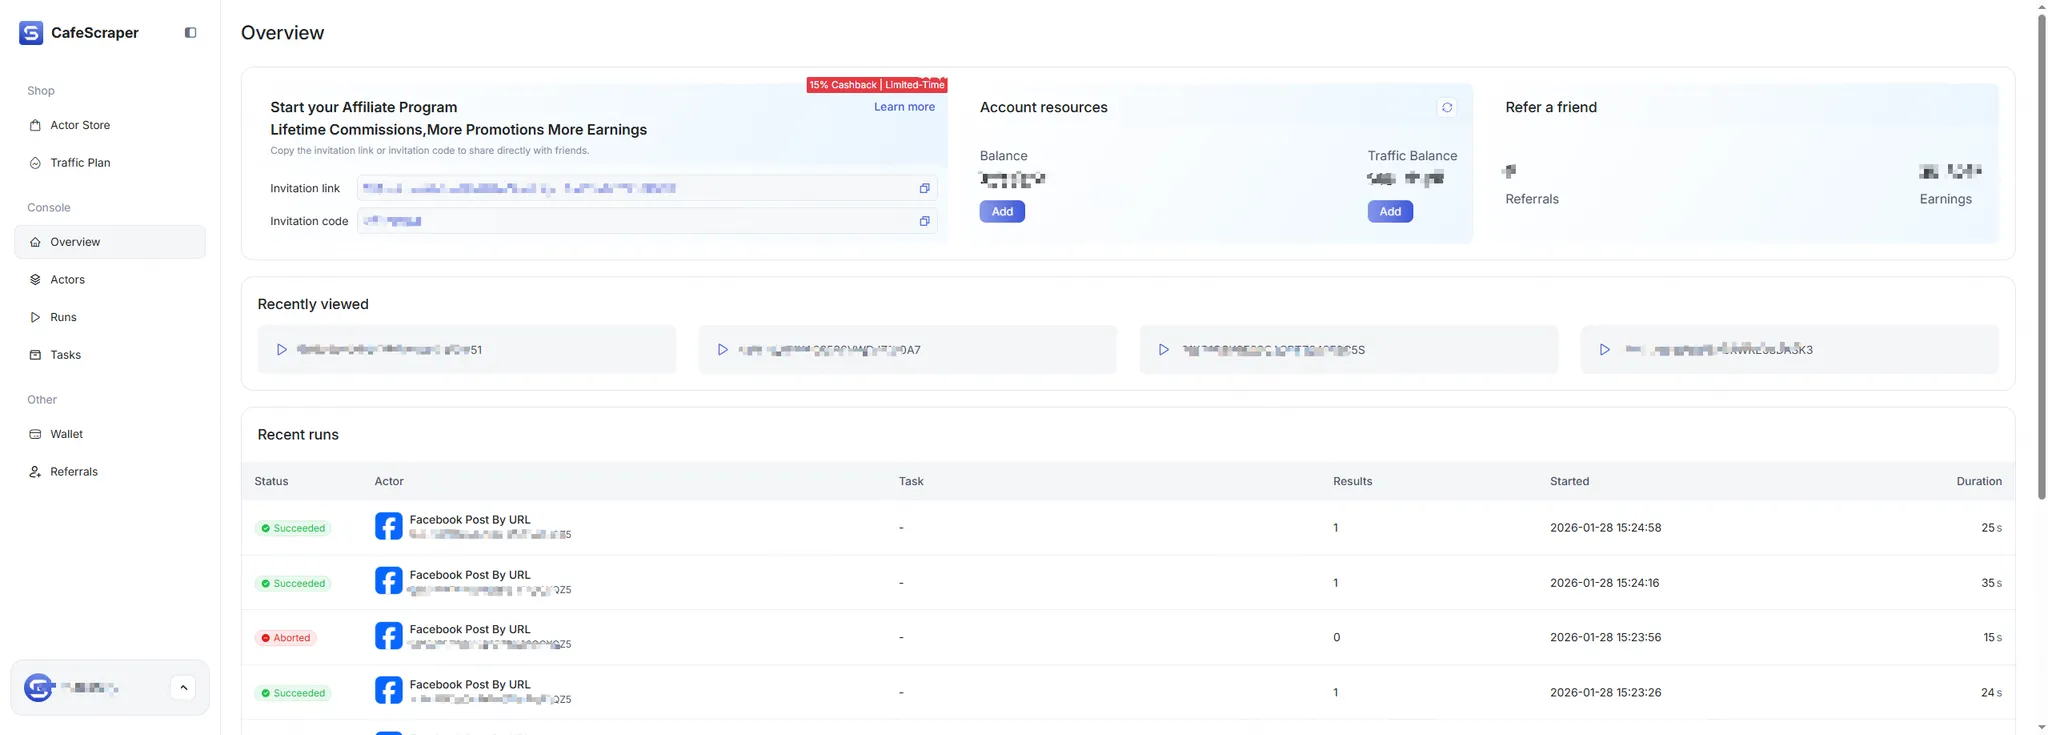Click the Duration column header
Screen dimensions: 2048x735
tap(1979, 481)
